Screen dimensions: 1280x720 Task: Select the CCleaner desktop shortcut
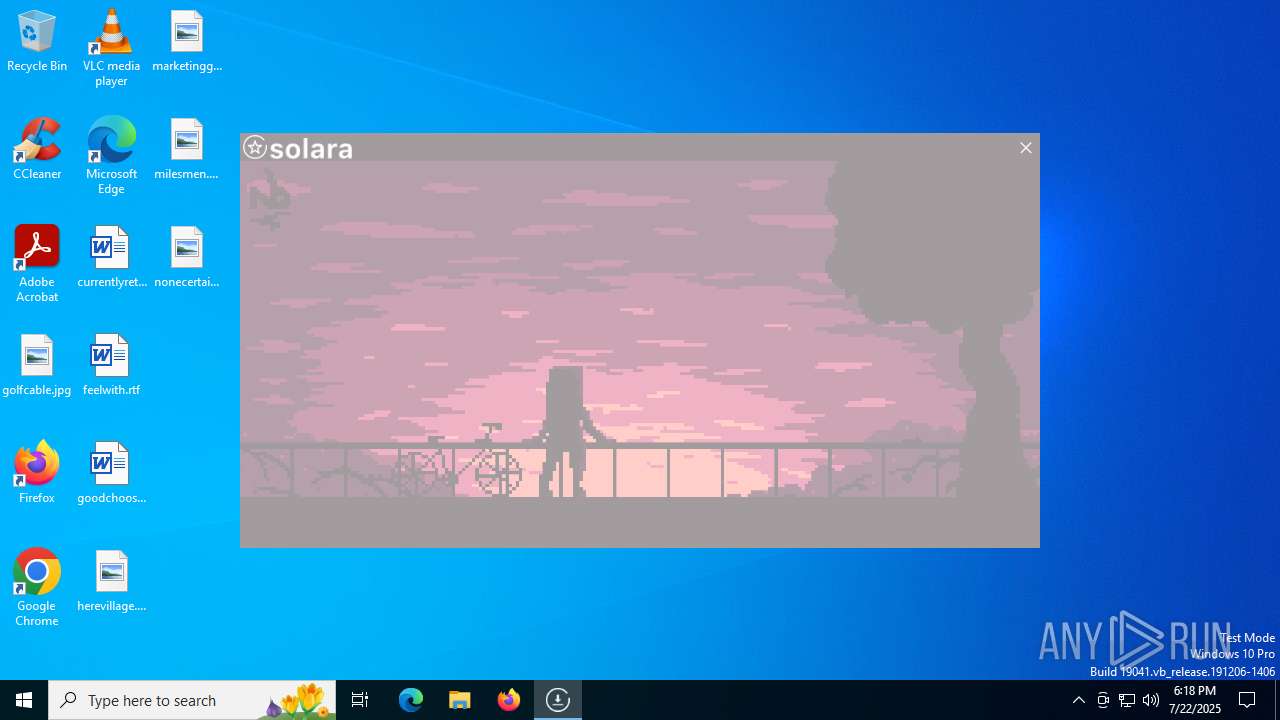tap(37, 149)
